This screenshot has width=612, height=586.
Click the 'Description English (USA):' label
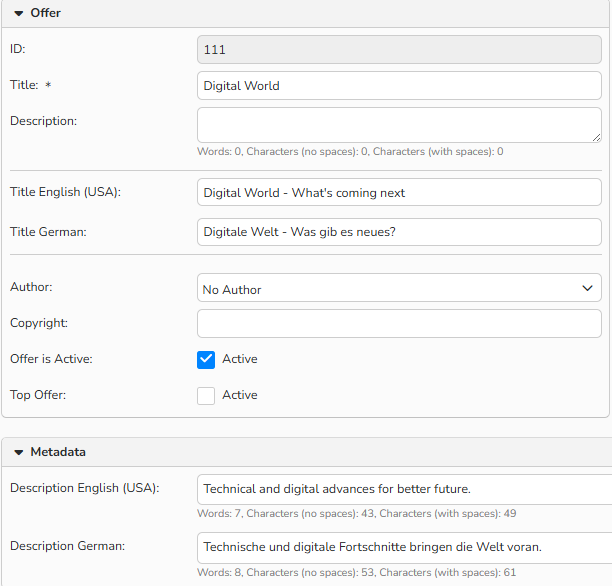[x=85, y=488]
